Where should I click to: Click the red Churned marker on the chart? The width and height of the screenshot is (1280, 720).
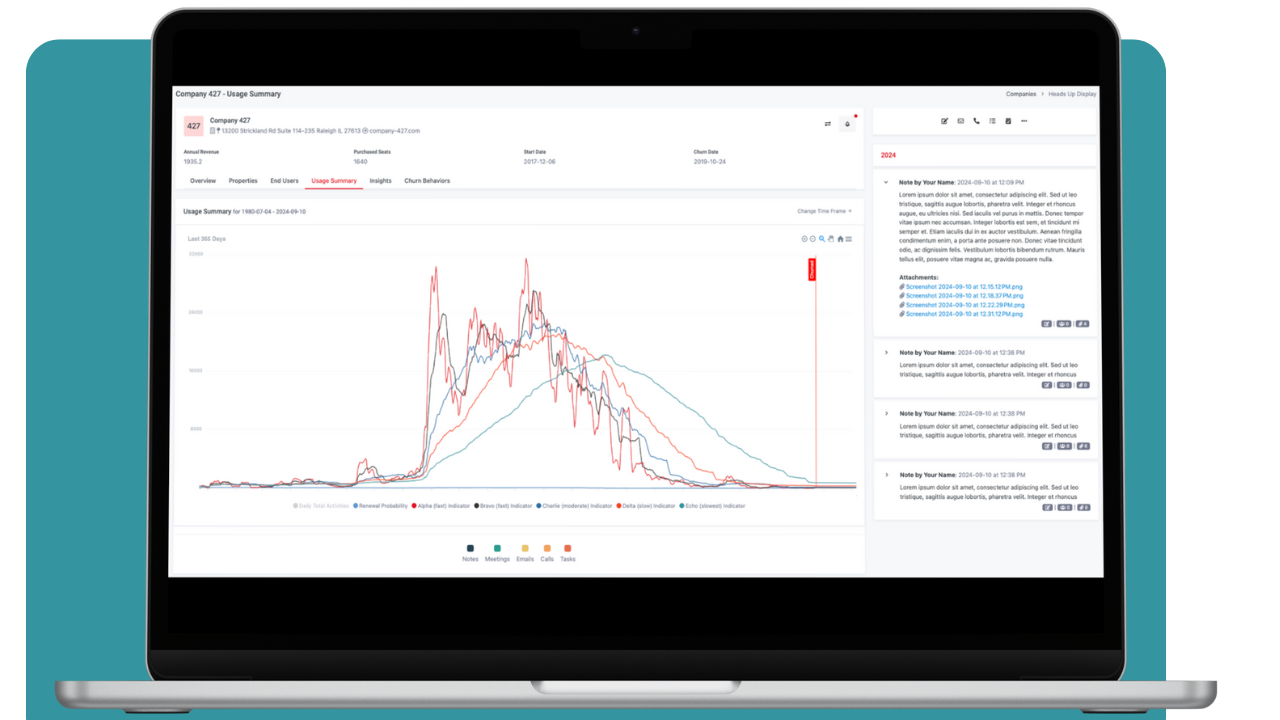812,269
